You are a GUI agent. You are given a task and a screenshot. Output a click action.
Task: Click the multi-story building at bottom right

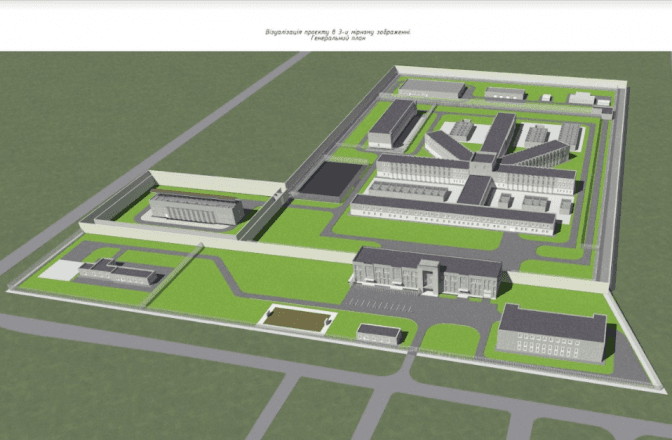coord(551,335)
